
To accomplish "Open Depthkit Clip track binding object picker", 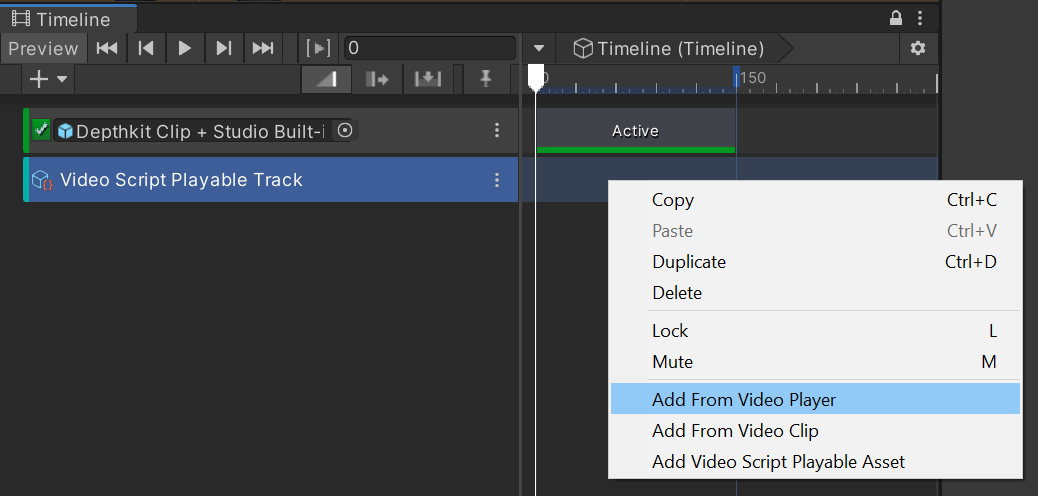I will [x=344, y=130].
